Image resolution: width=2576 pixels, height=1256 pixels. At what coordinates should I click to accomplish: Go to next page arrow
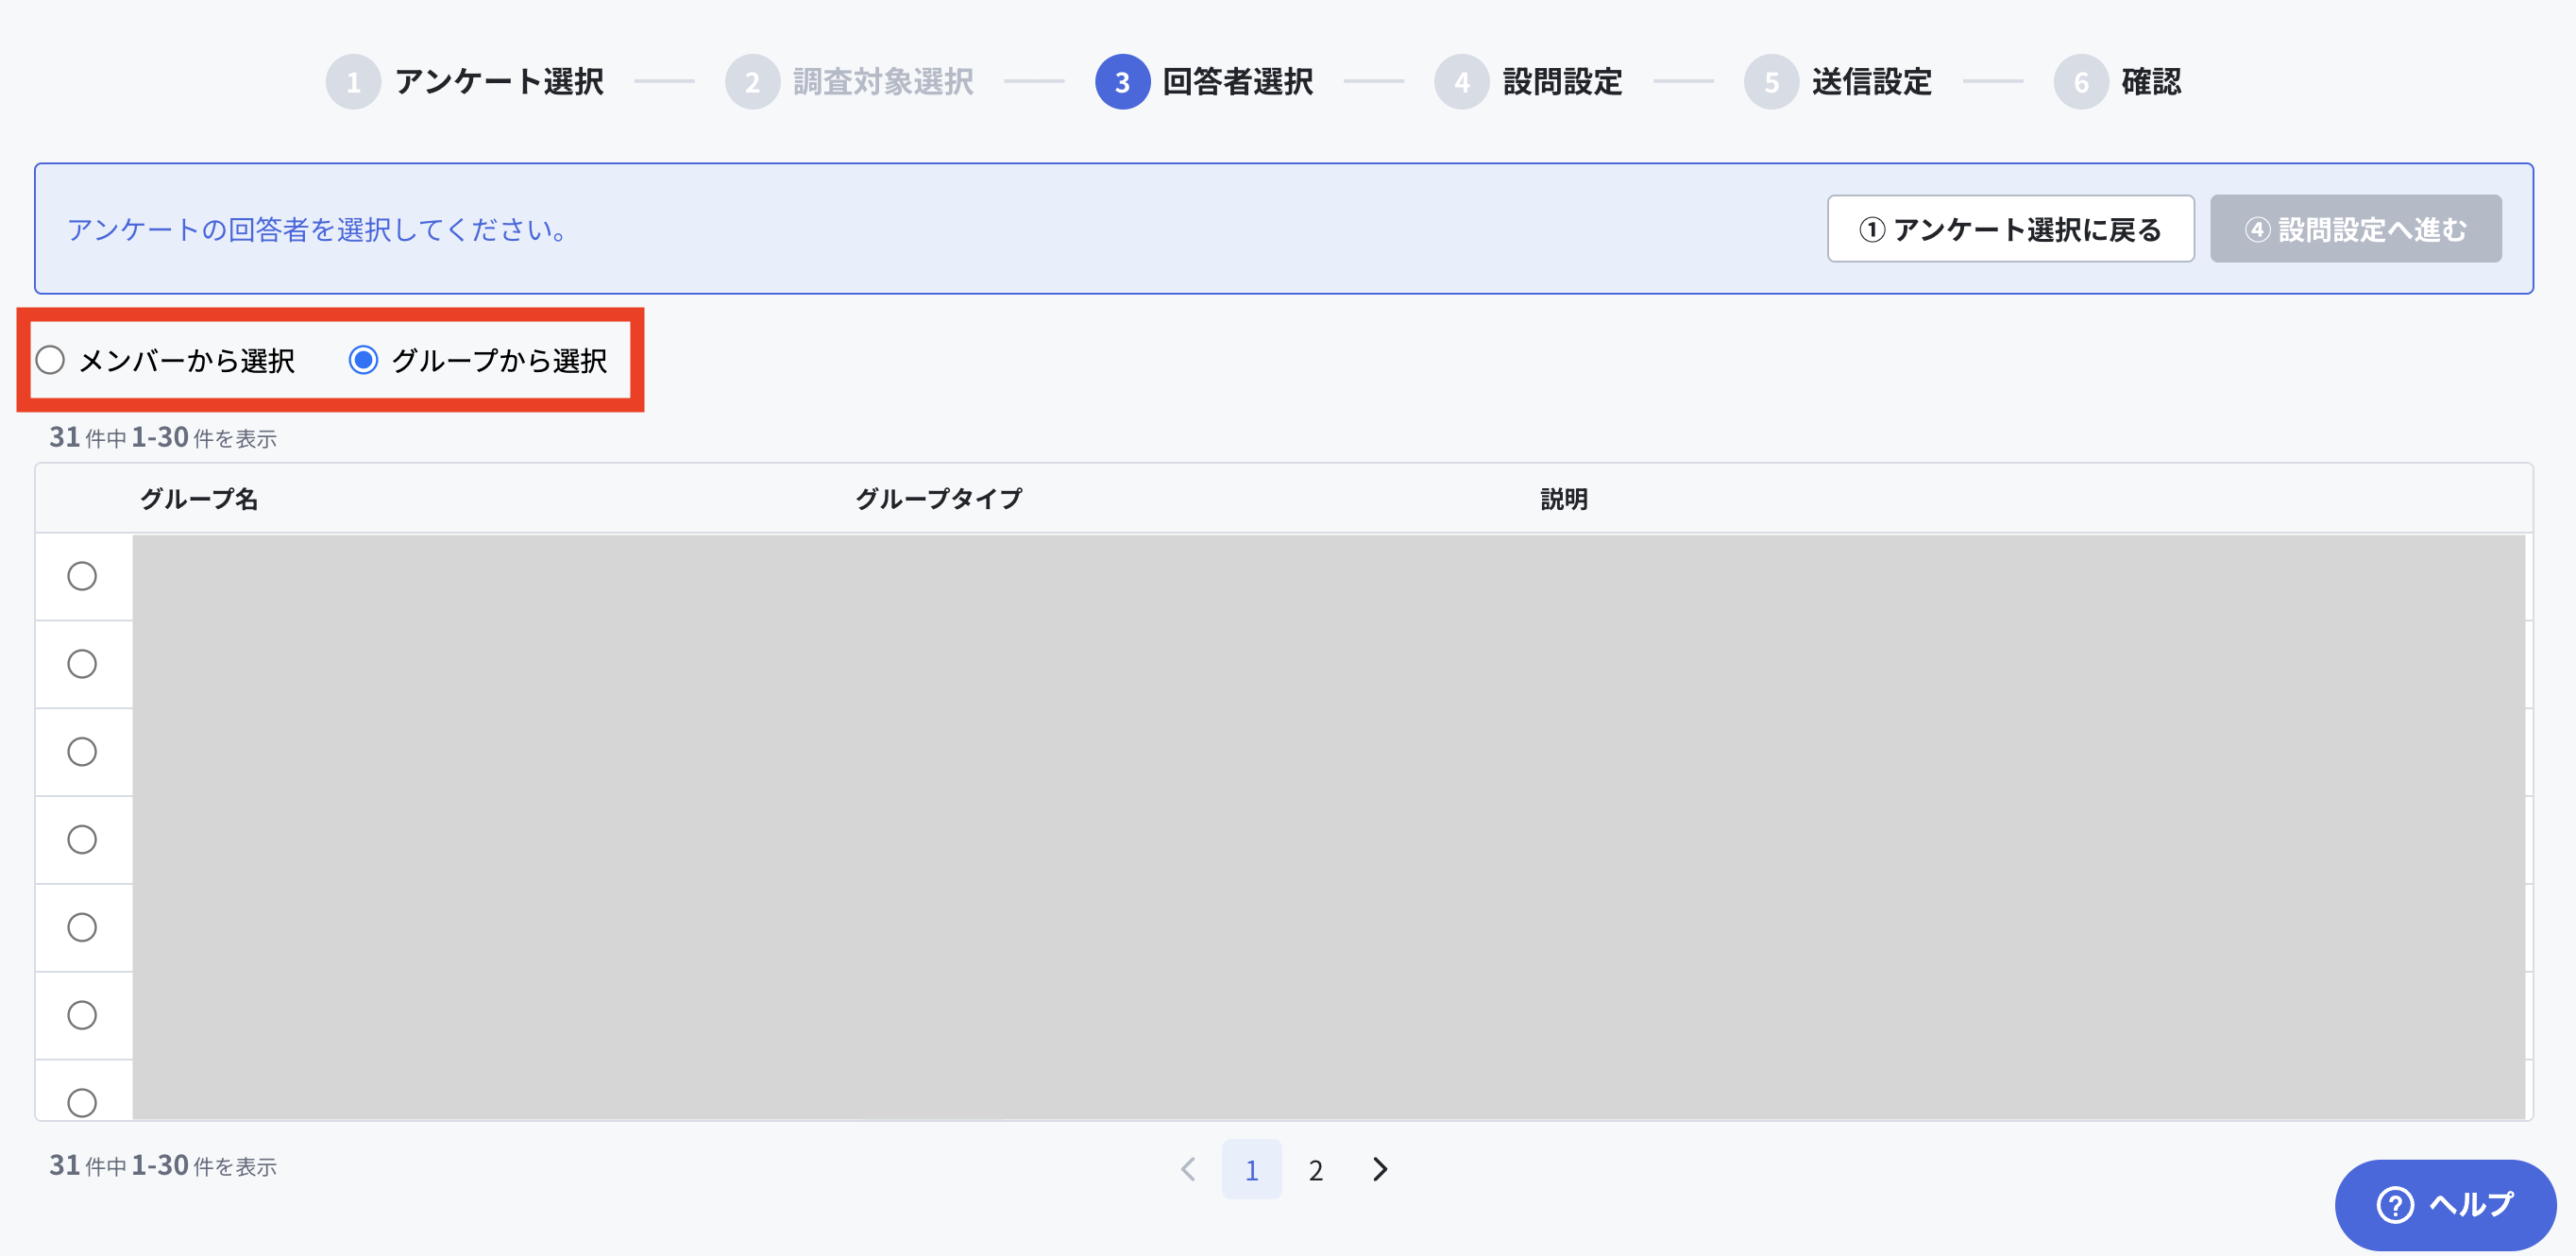[1380, 1169]
